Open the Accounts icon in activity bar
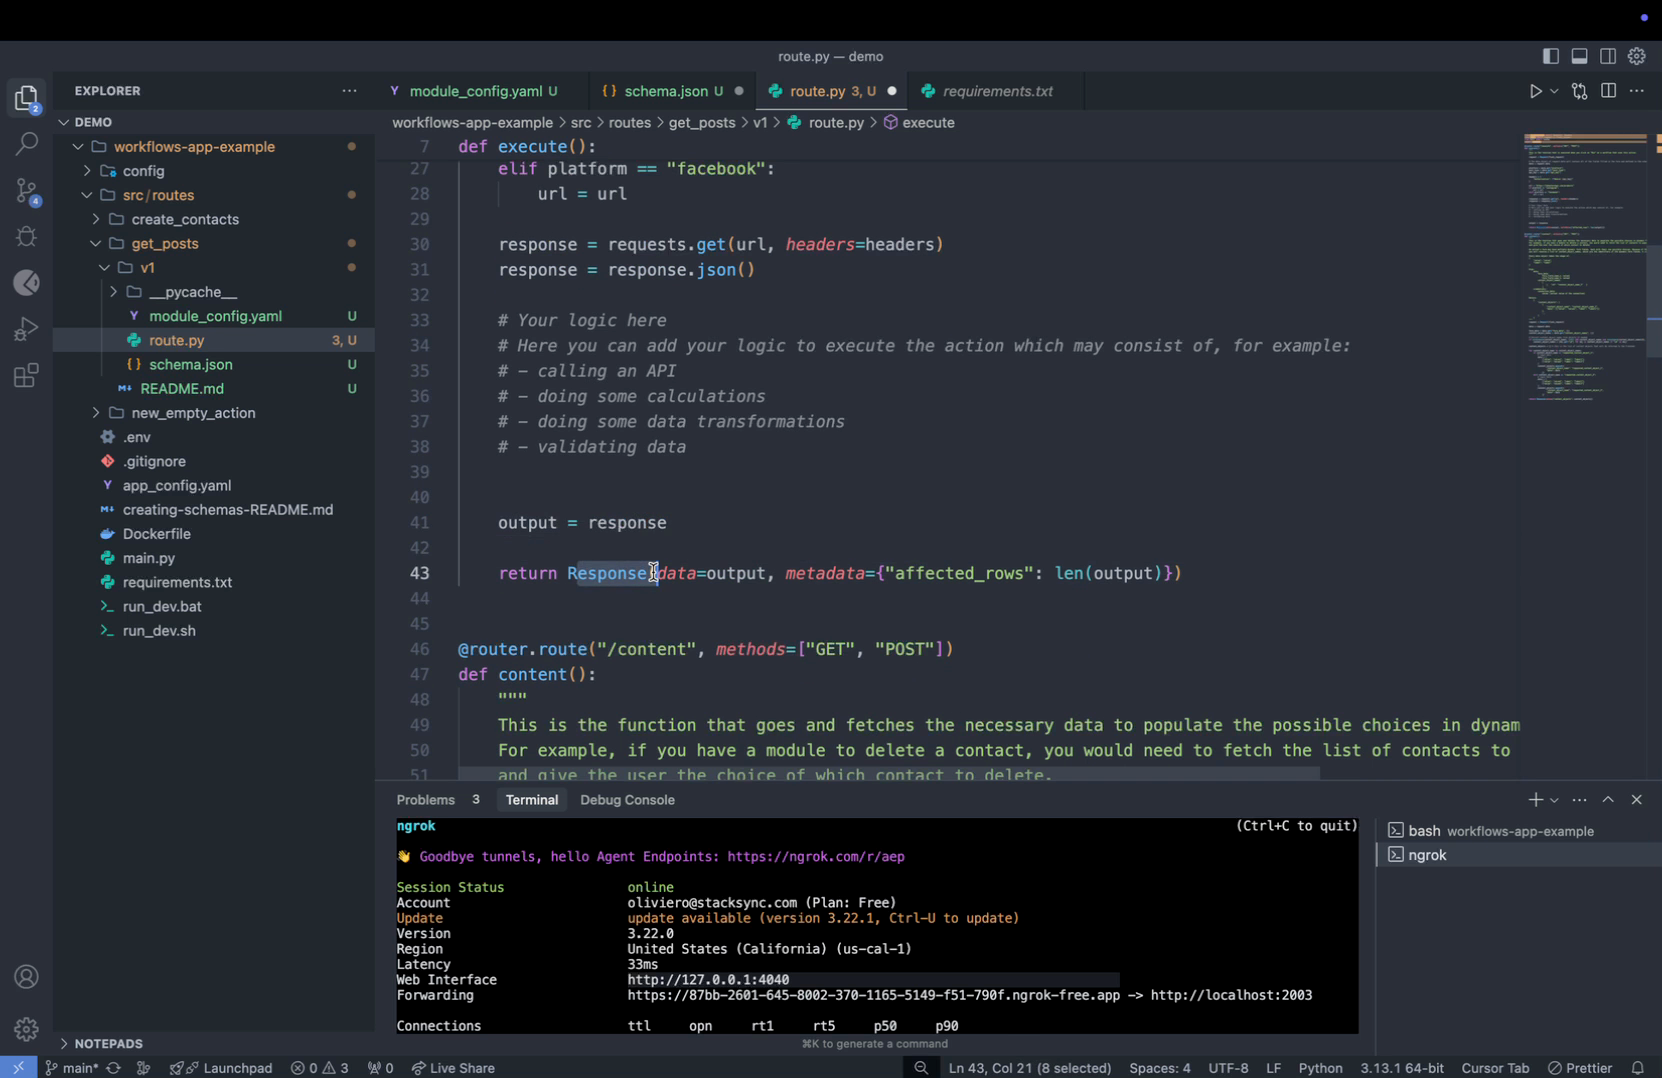The image size is (1662, 1078). (27, 977)
